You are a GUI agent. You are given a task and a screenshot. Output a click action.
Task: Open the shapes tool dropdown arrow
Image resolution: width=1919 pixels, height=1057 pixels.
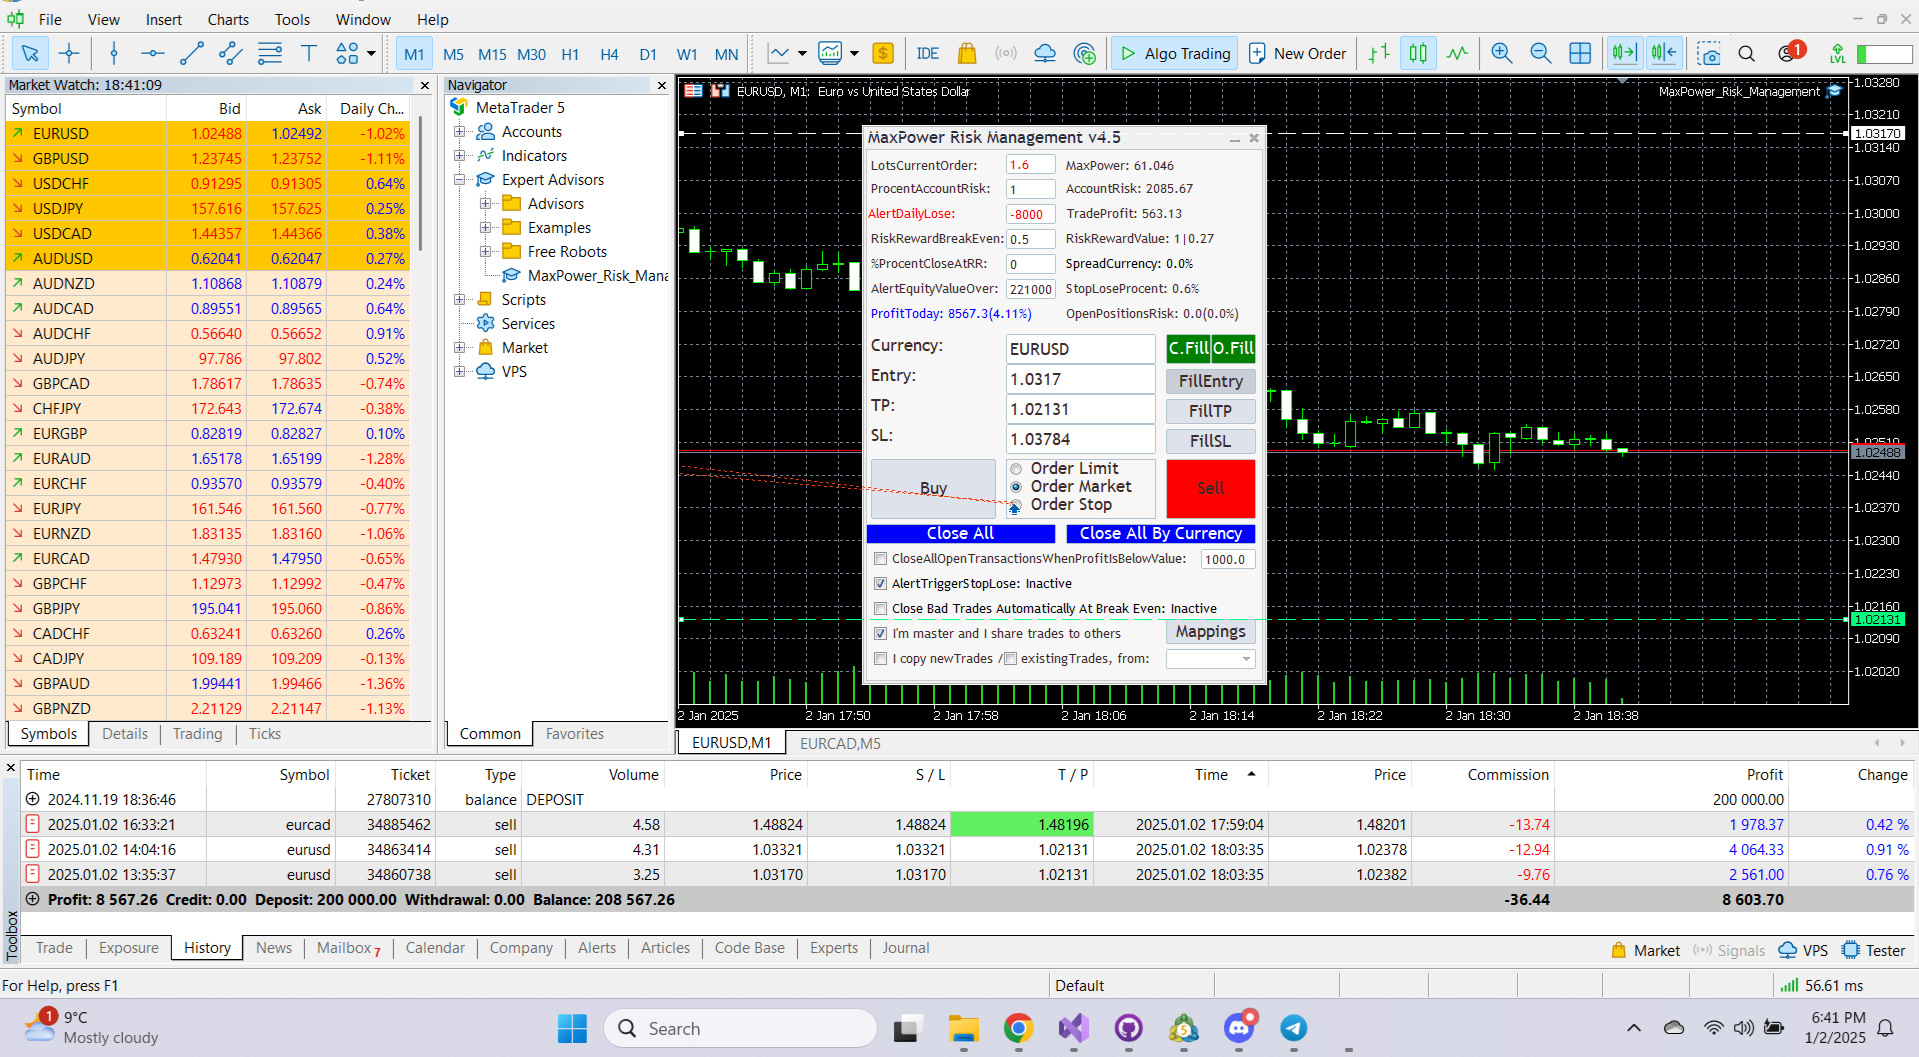[x=371, y=53]
